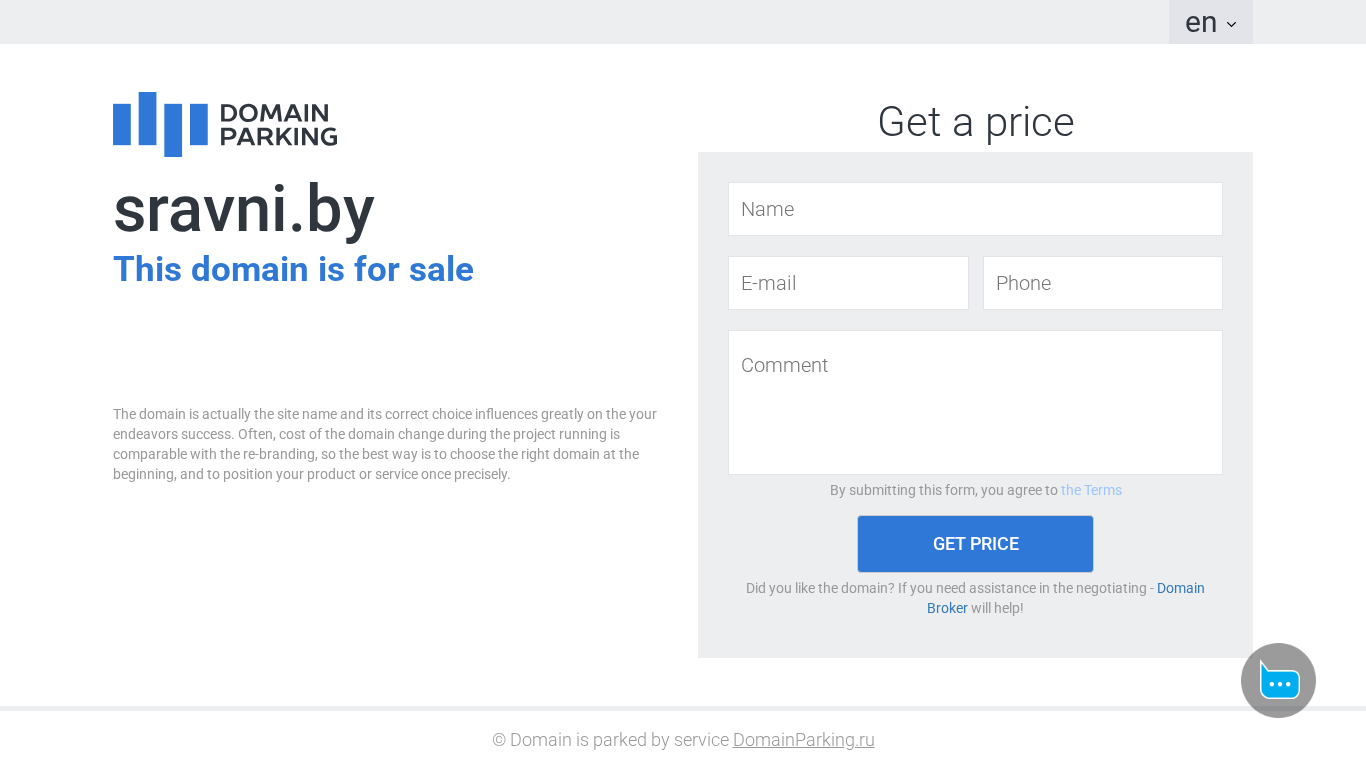This screenshot has height=768, width=1366.
Task: Click the chevron arrow beside 'en'
Action: pyautogui.click(x=1231, y=24)
